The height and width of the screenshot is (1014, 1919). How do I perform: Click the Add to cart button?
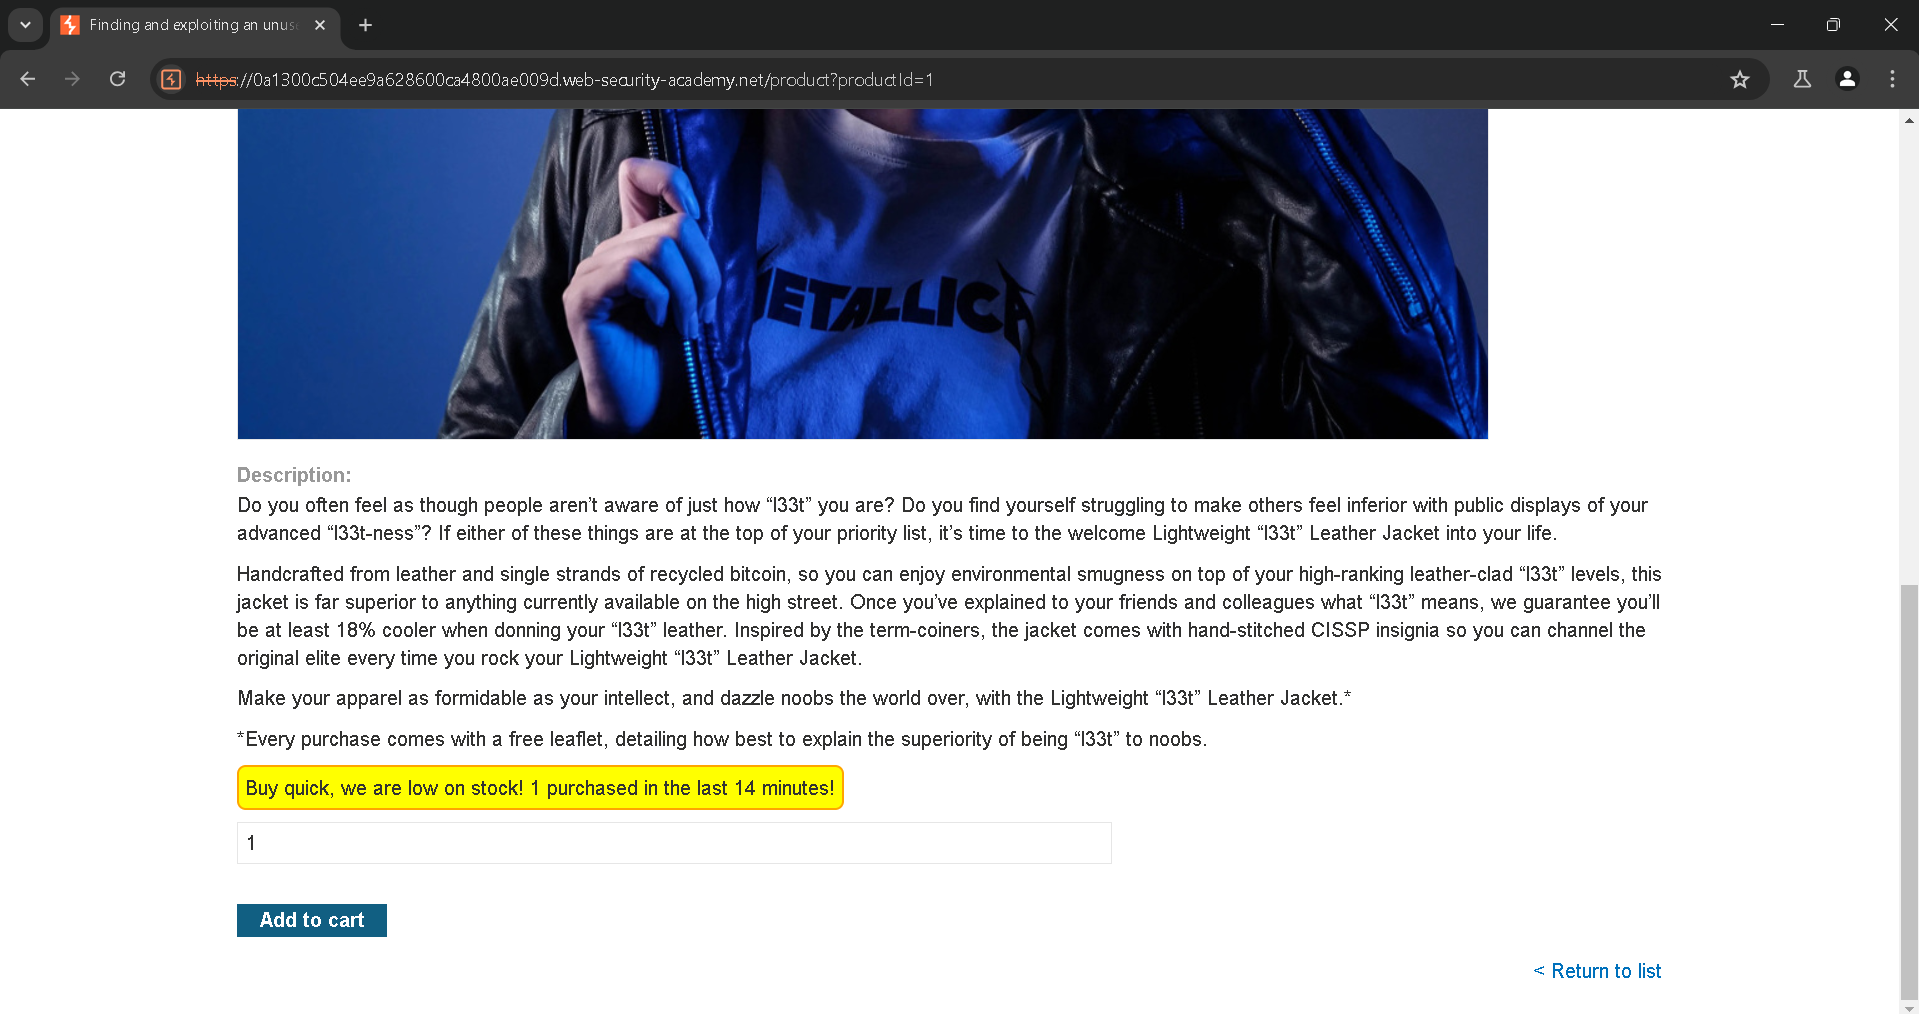pyautogui.click(x=312, y=920)
